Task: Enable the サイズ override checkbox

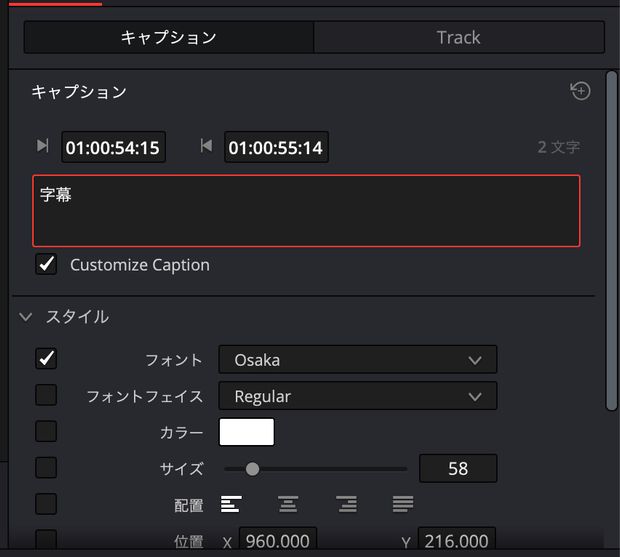Action: coord(46,468)
